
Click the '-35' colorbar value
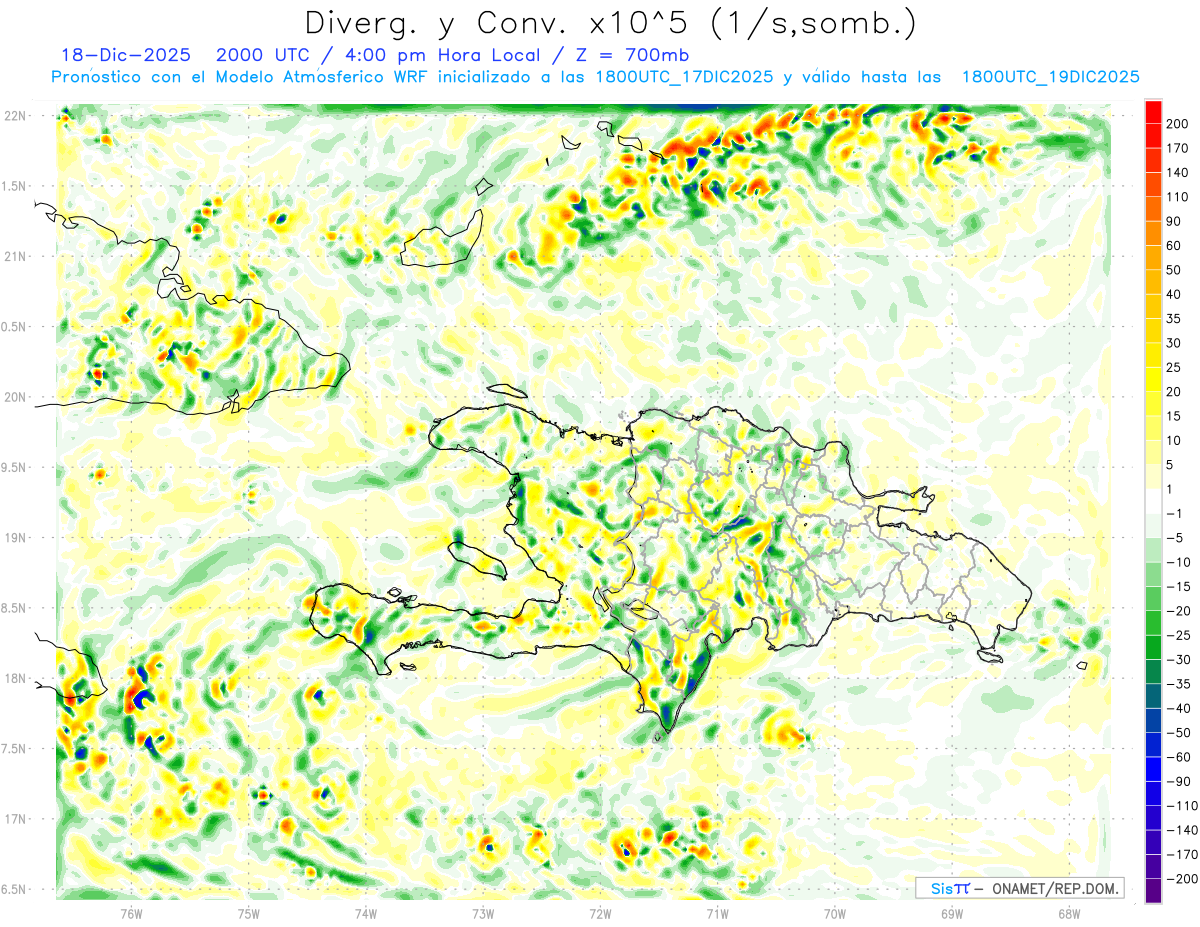pyautogui.click(x=1180, y=683)
